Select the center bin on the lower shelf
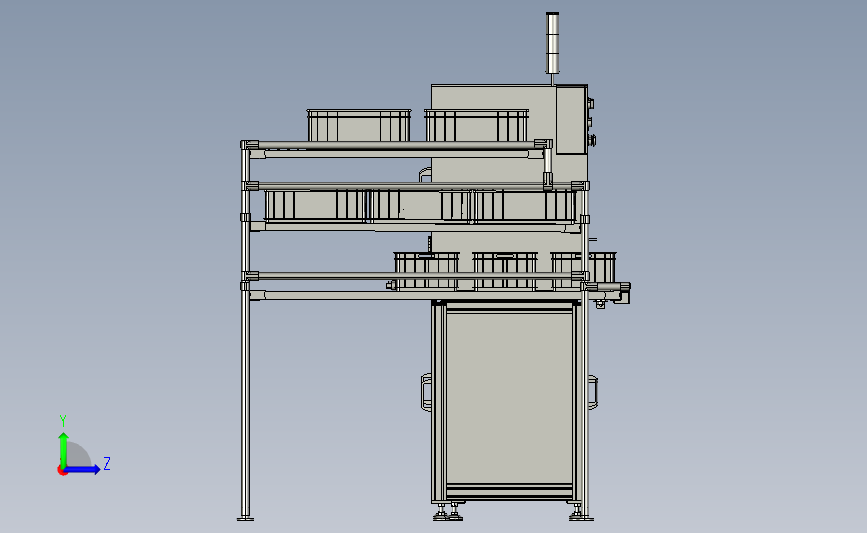Viewport: 867px width, 533px height. pos(504,271)
